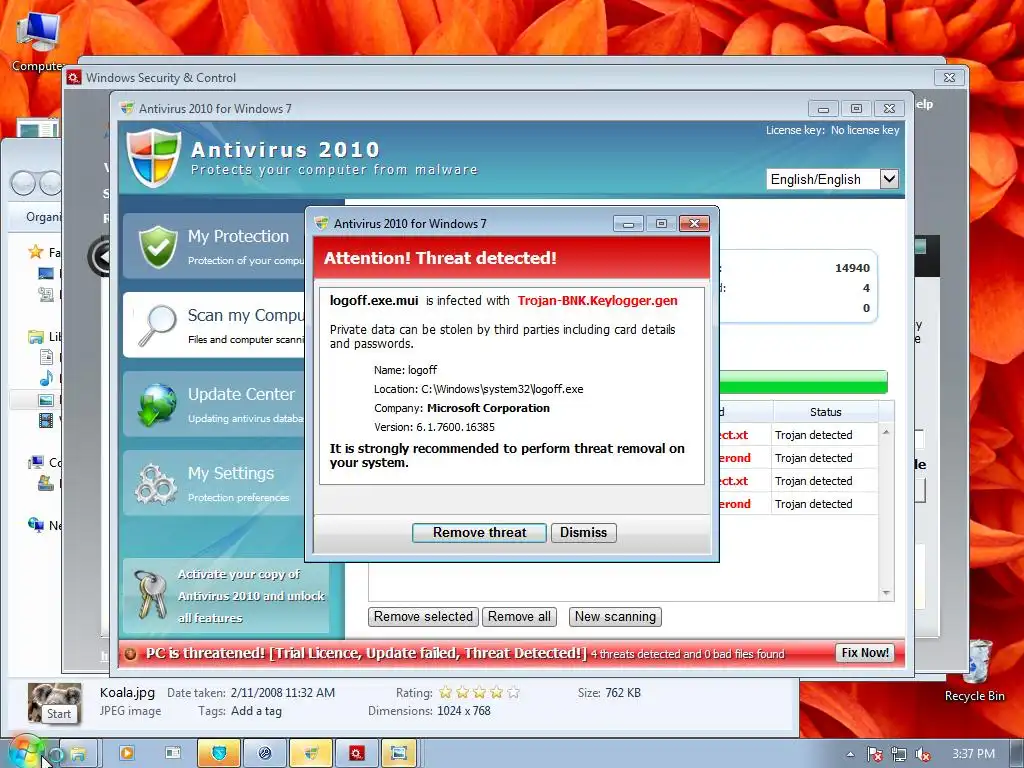
Task: Click the network tray icon
Action: click(899, 755)
